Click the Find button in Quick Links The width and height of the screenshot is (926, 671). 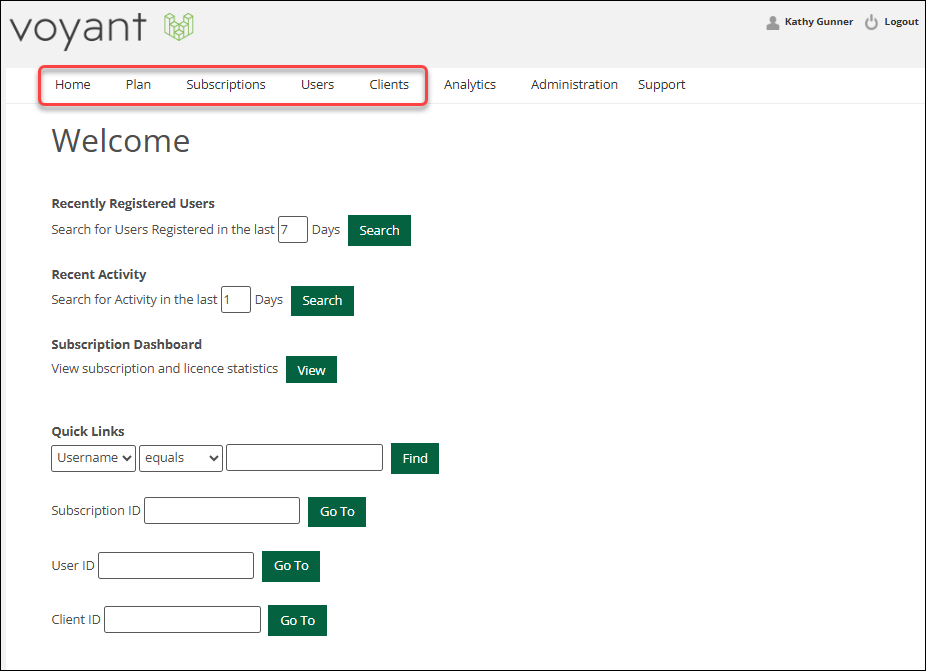pyautogui.click(x=415, y=458)
